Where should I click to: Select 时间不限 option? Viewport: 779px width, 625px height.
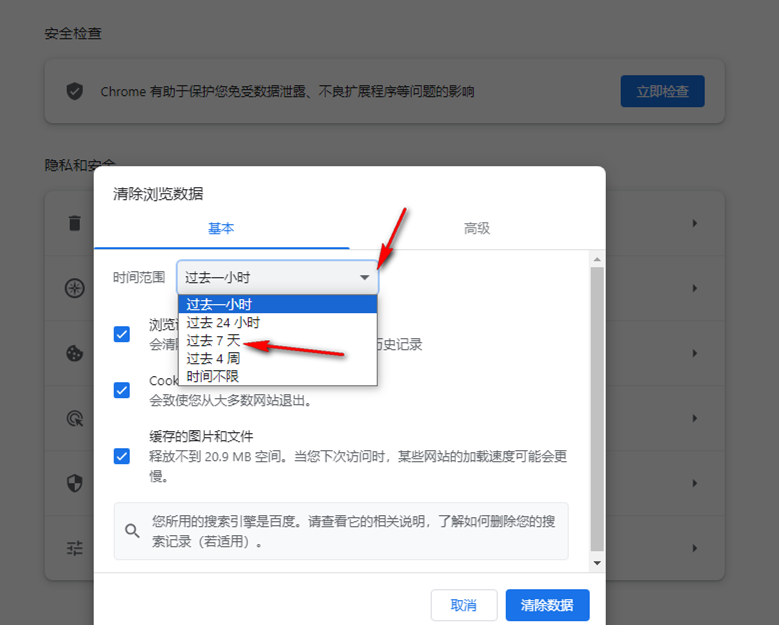click(278, 376)
